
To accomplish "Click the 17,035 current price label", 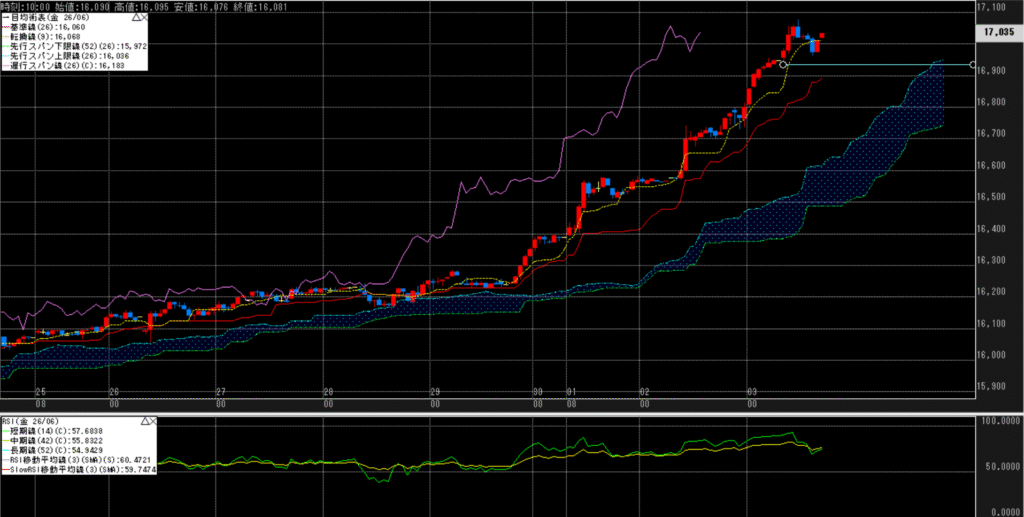I will (1000, 32).
